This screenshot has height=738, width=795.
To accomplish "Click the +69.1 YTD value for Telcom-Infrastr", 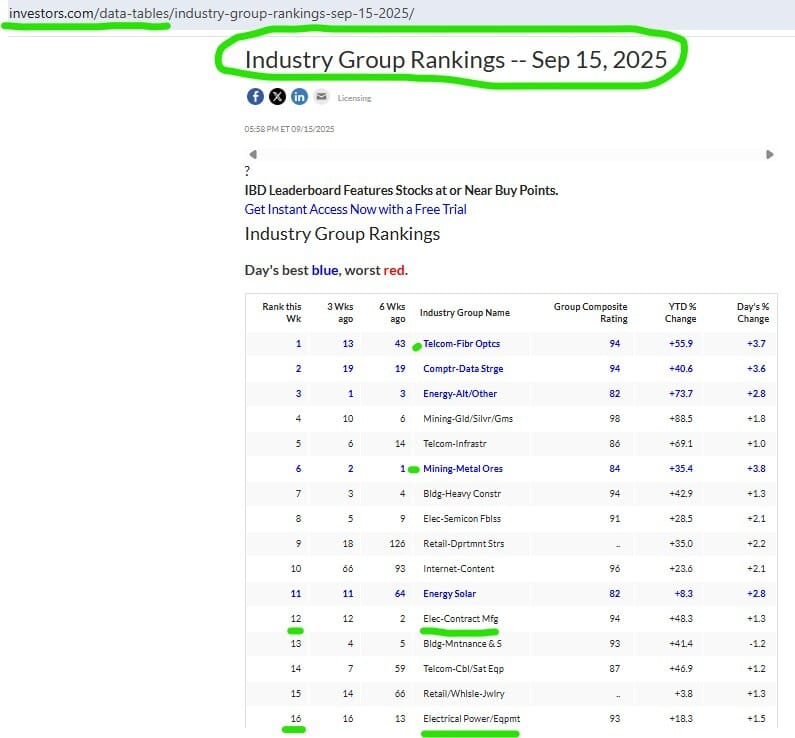I will click(680, 444).
